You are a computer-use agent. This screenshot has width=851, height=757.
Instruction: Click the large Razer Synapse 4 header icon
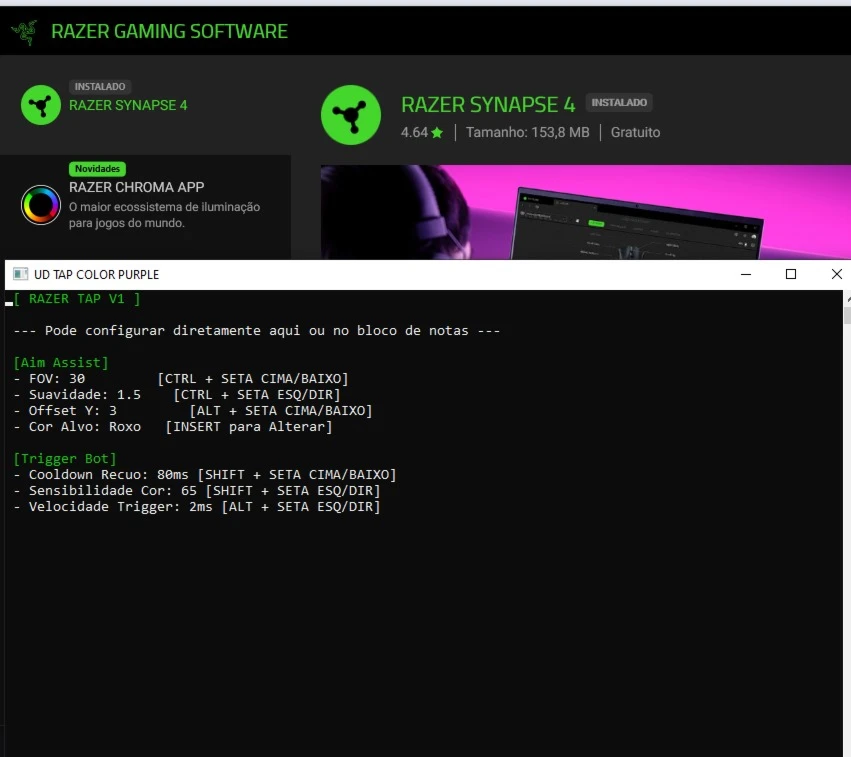click(351, 115)
